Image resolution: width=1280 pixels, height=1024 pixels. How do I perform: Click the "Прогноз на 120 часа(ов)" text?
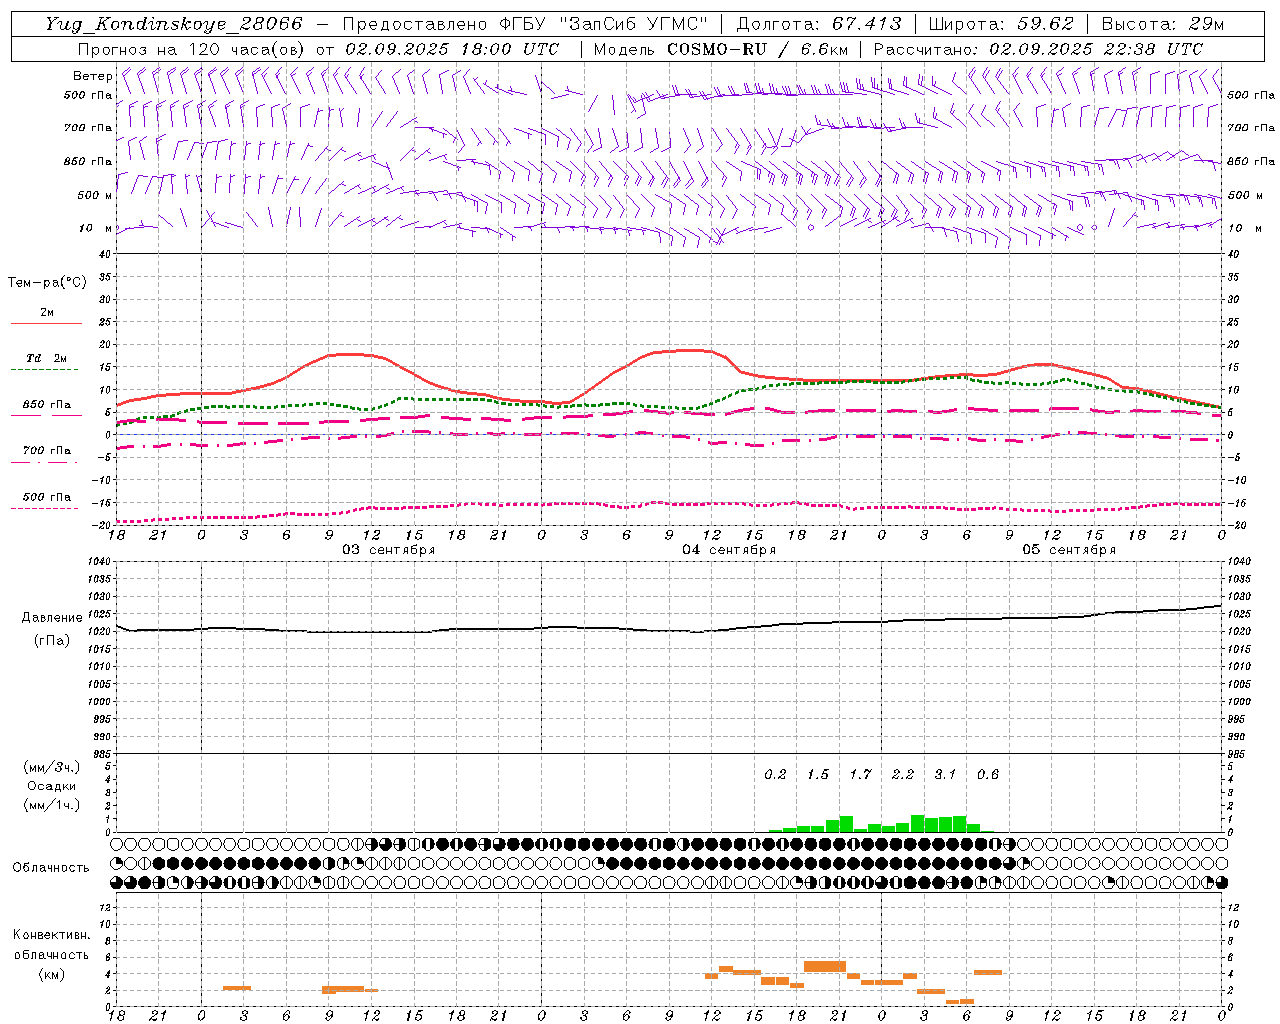point(192,49)
